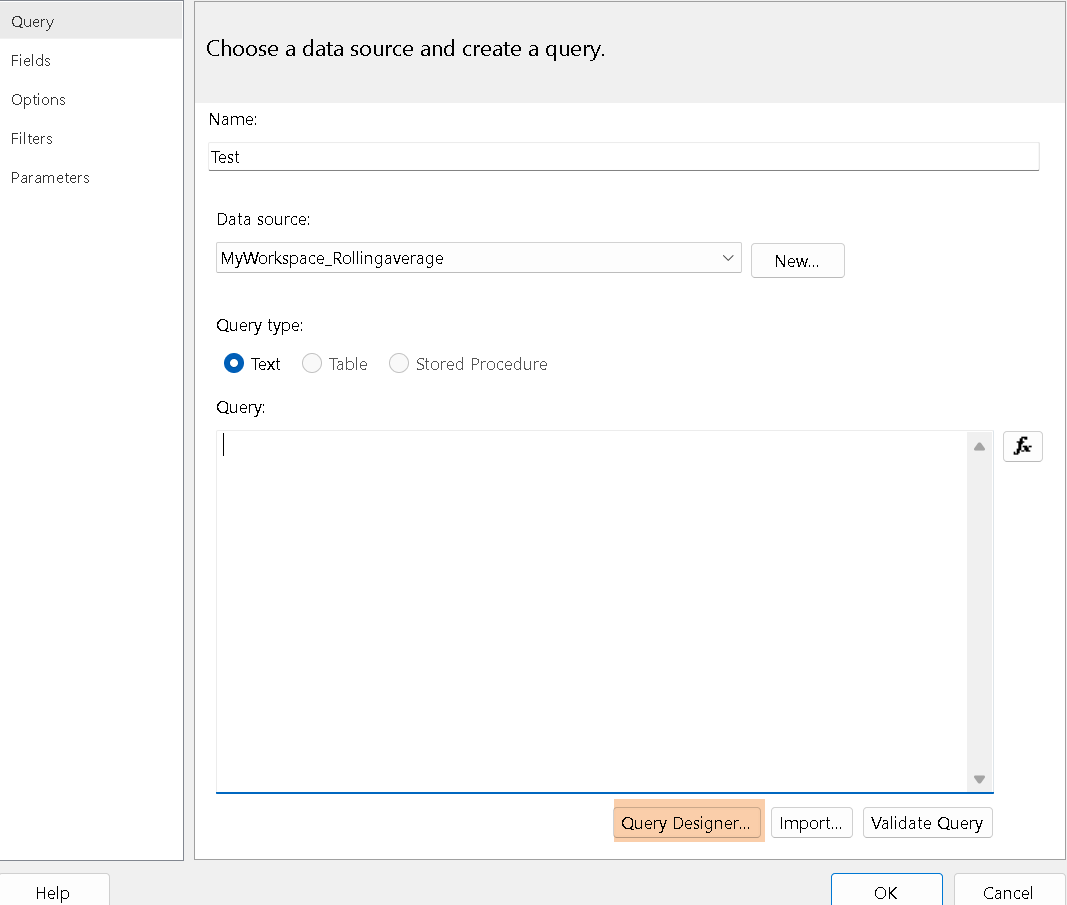Open the fx expression editor button

[1022, 446]
